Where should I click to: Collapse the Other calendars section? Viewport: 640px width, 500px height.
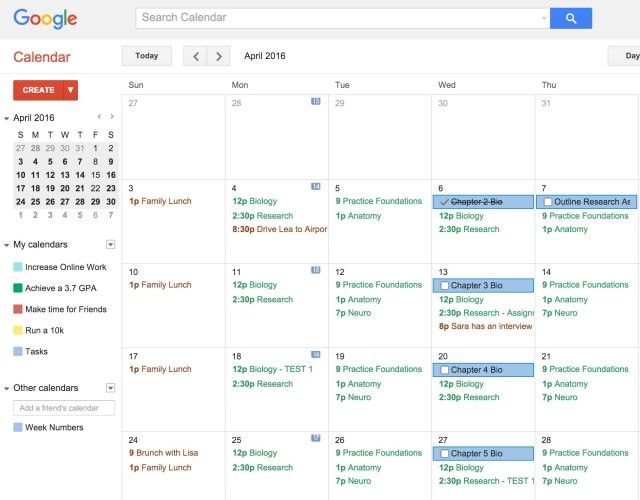pyautogui.click(x=7, y=388)
